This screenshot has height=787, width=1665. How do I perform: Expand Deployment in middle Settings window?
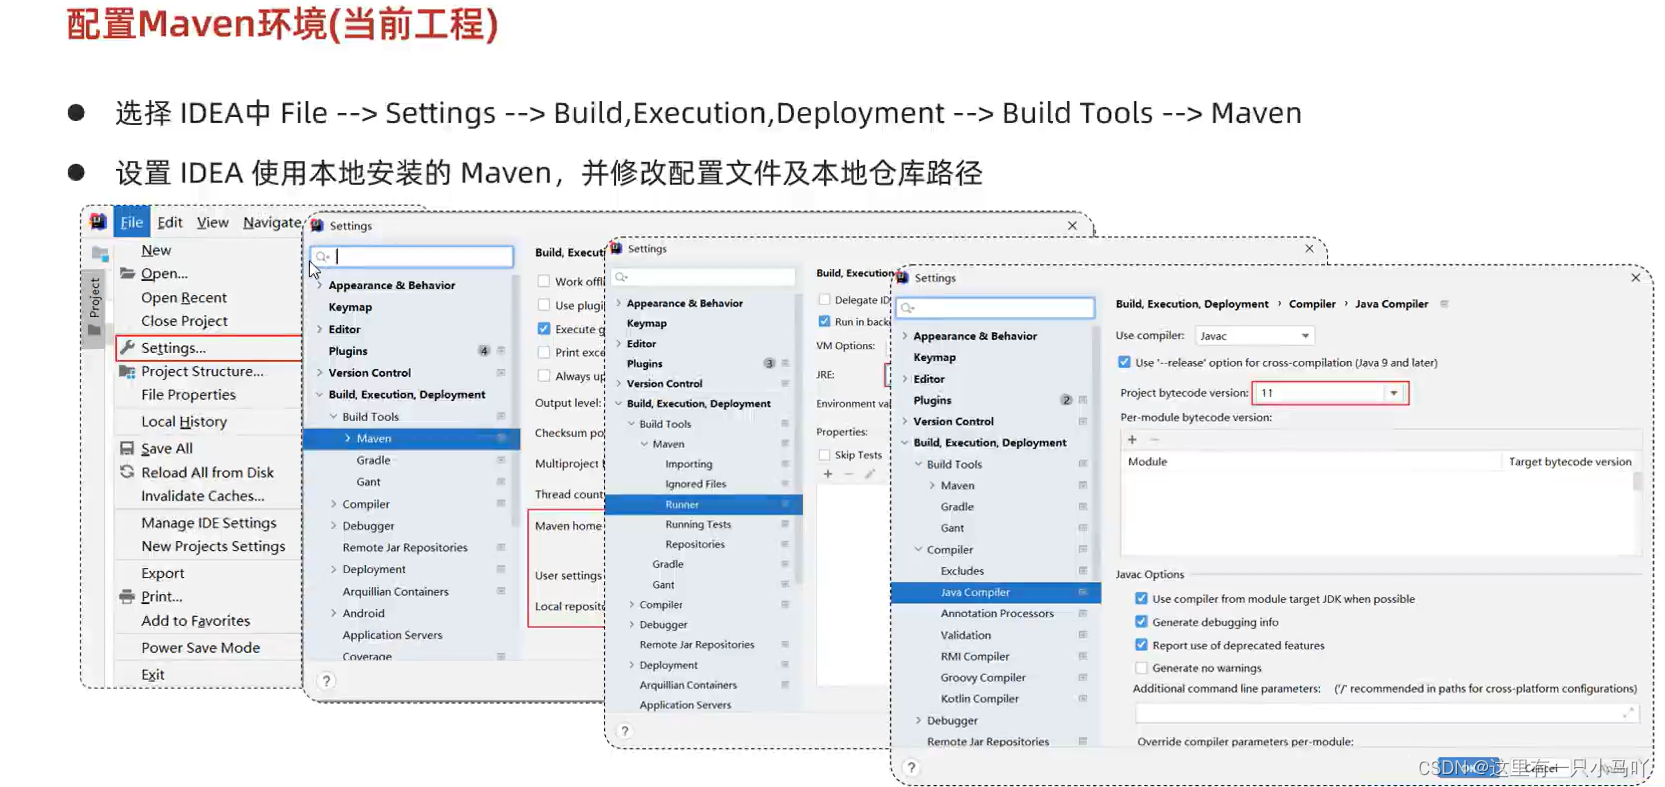click(631, 665)
